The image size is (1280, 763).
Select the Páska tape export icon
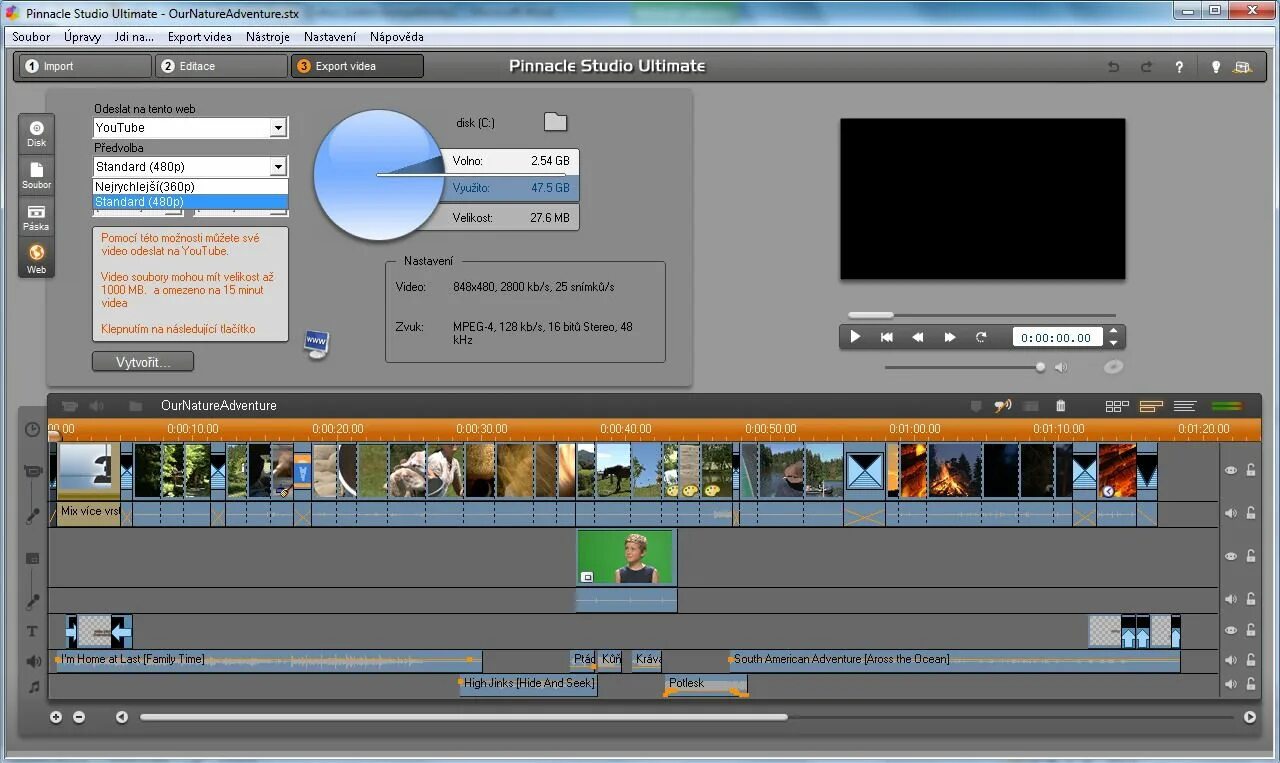point(36,218)
